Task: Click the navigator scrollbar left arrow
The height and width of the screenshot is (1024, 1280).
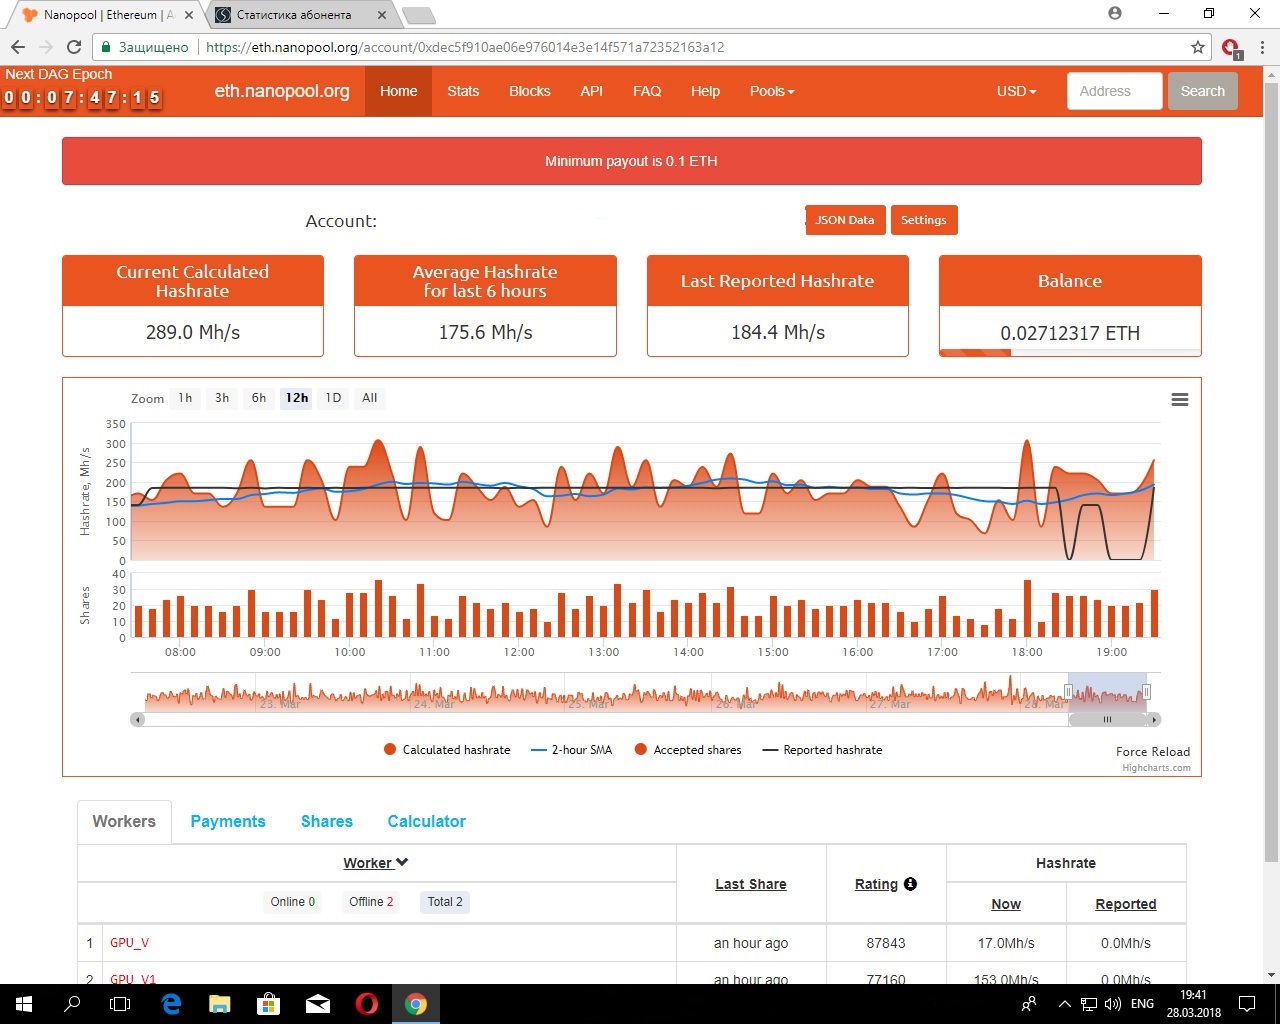Action: pyautogui.click(x=138, y=719)
